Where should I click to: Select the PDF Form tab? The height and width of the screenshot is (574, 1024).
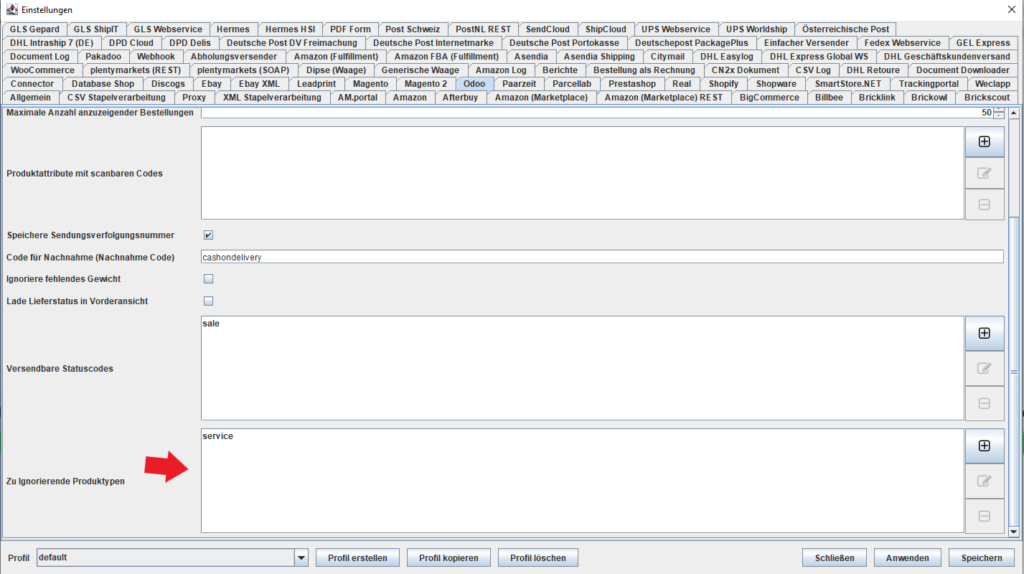(x=350, y=29)
